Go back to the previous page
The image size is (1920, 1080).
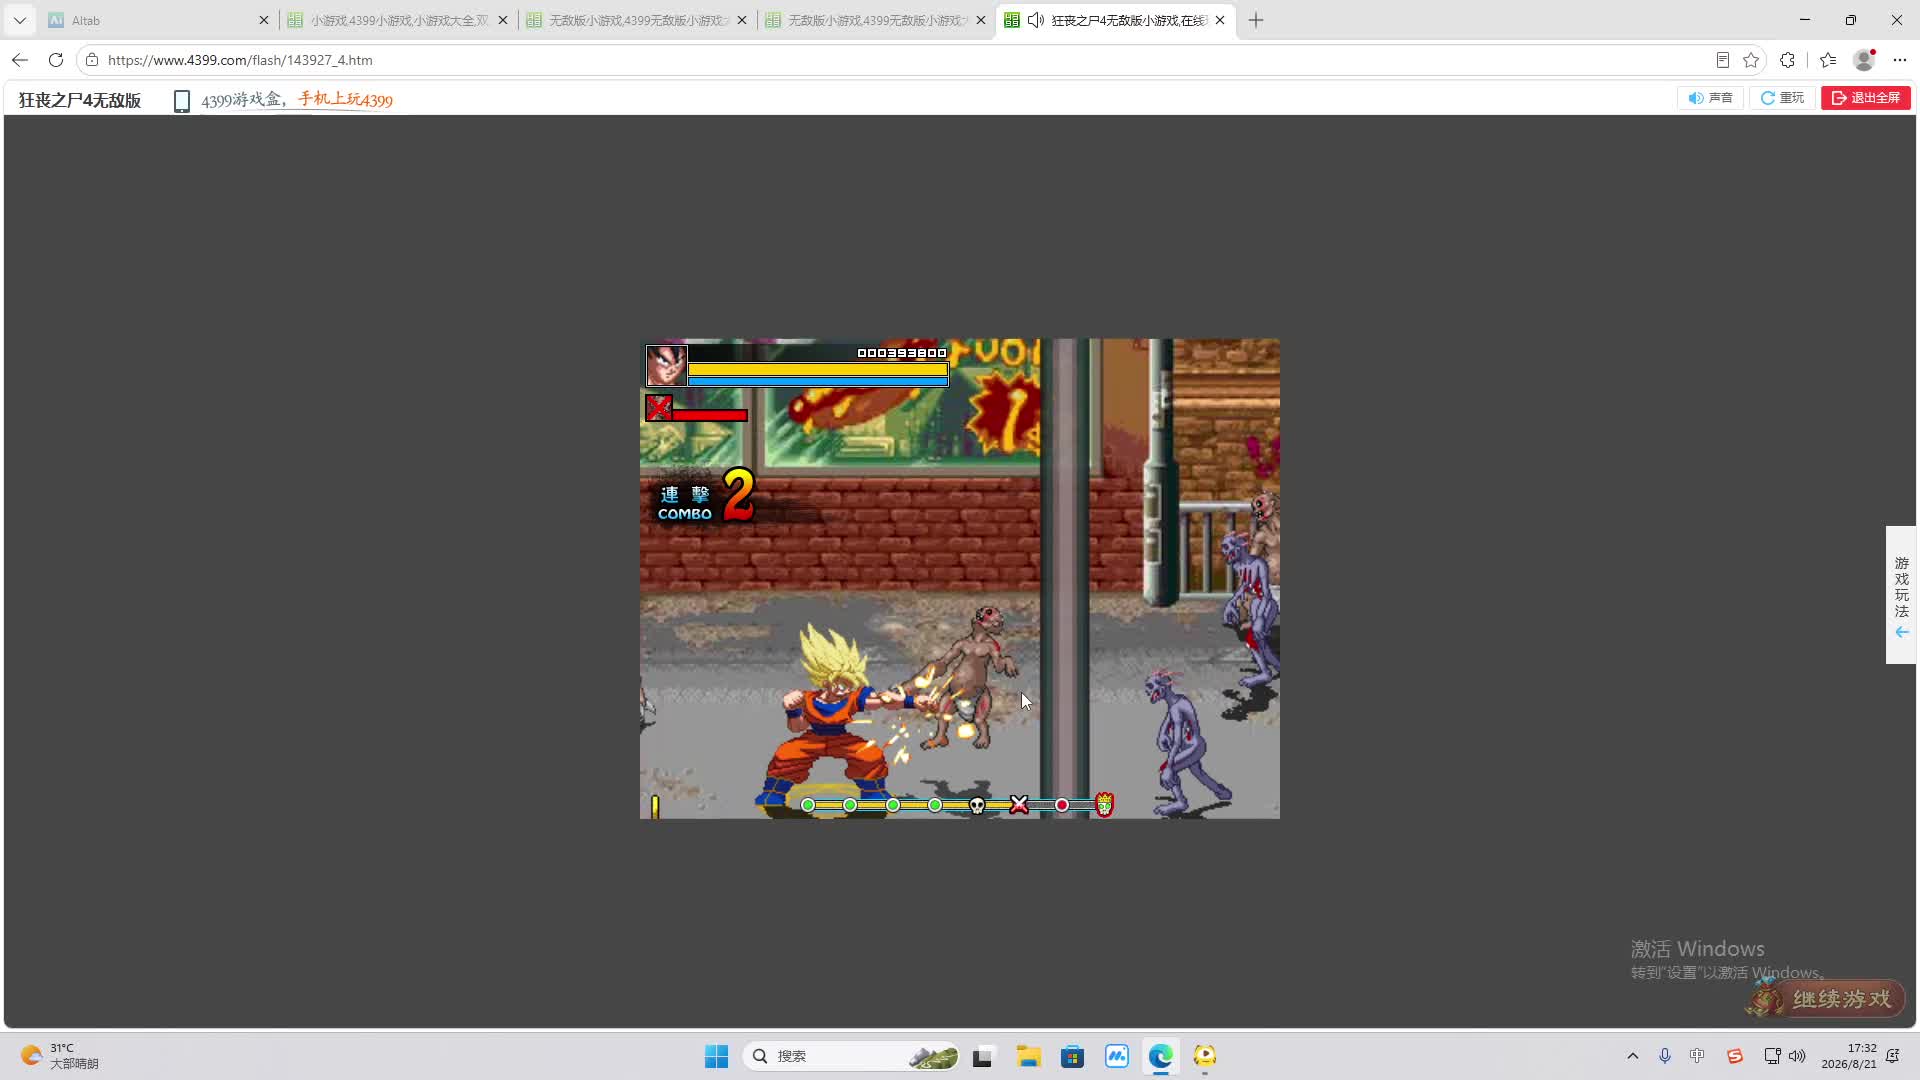pos(20,60)
